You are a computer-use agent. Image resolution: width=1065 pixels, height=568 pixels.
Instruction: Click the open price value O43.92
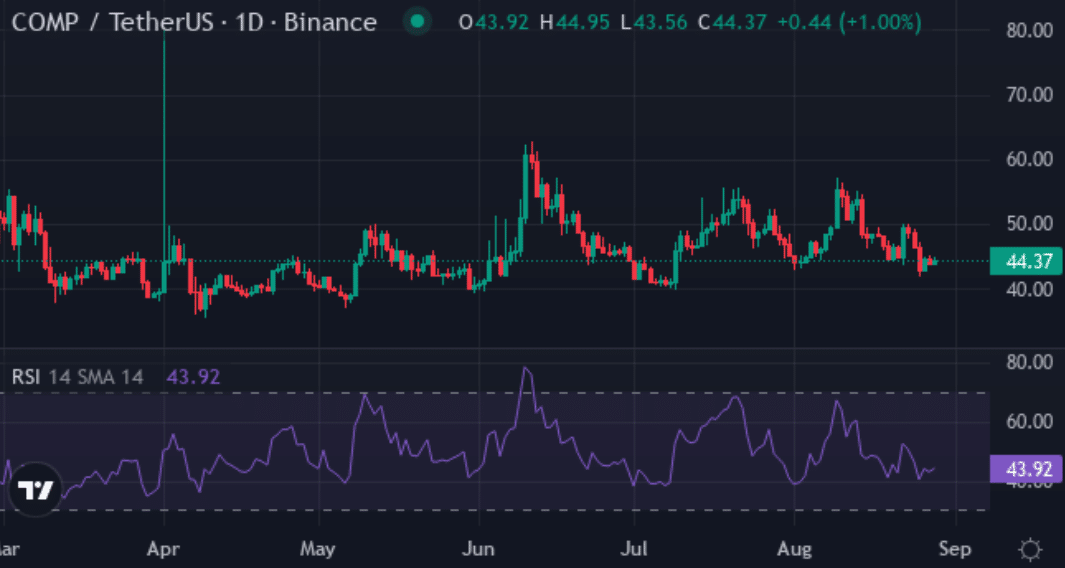coord(493,22)
